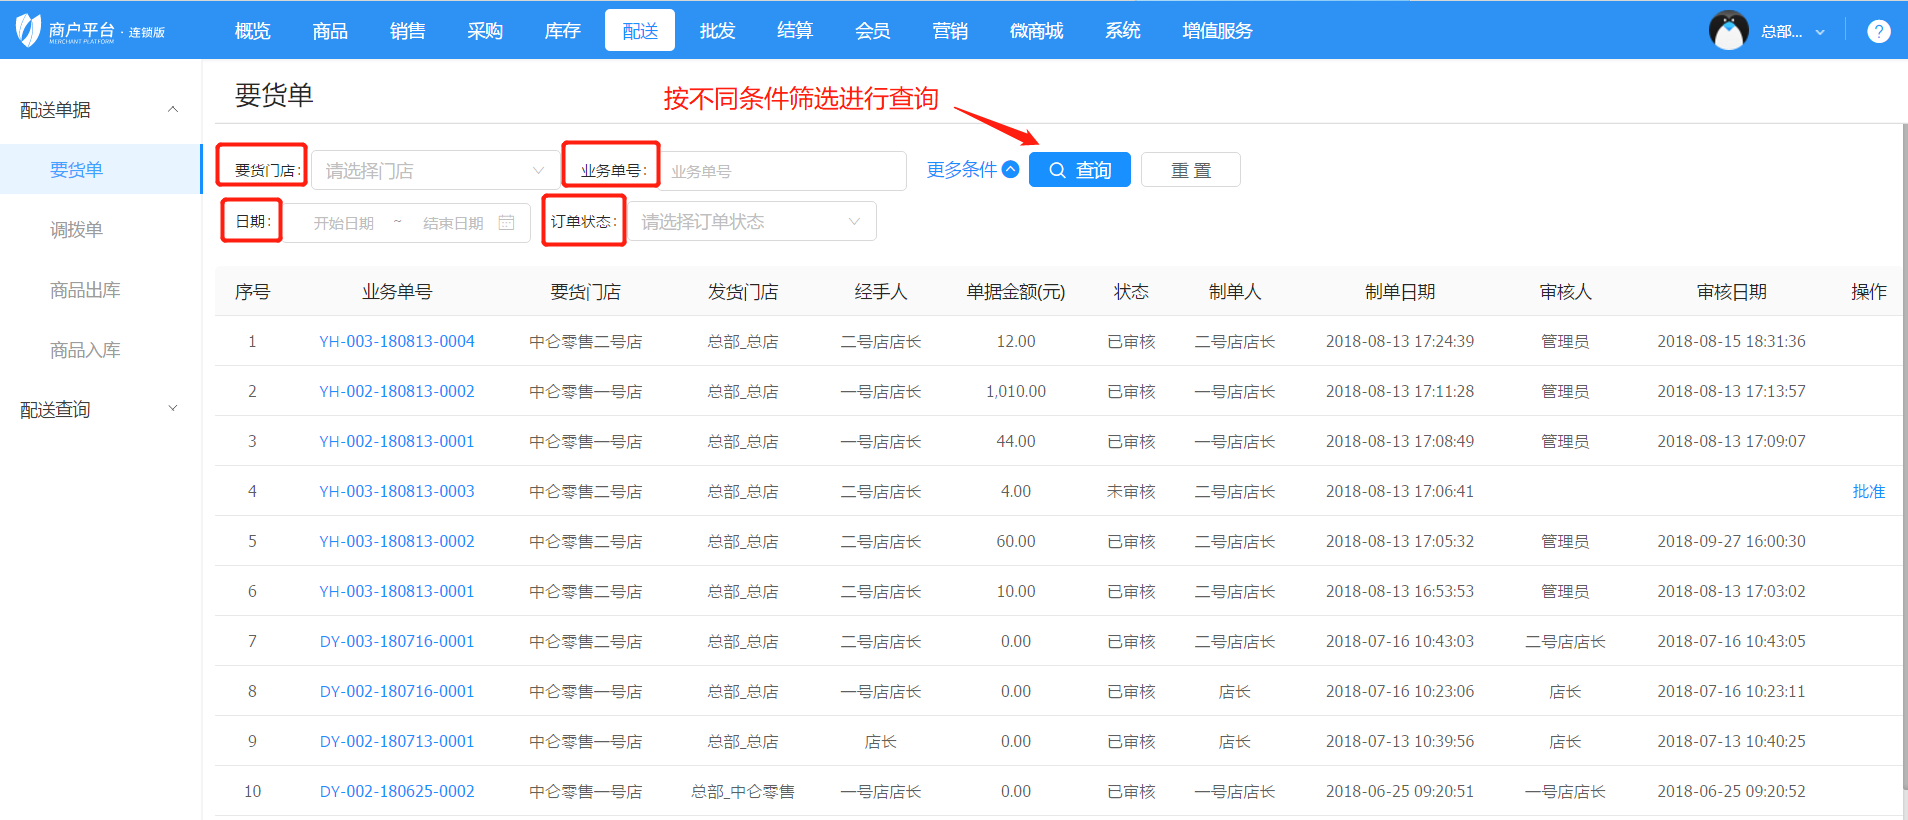1908x820 pixels.
Task: Open the 会员 top menu
Action: click(872, 31)
